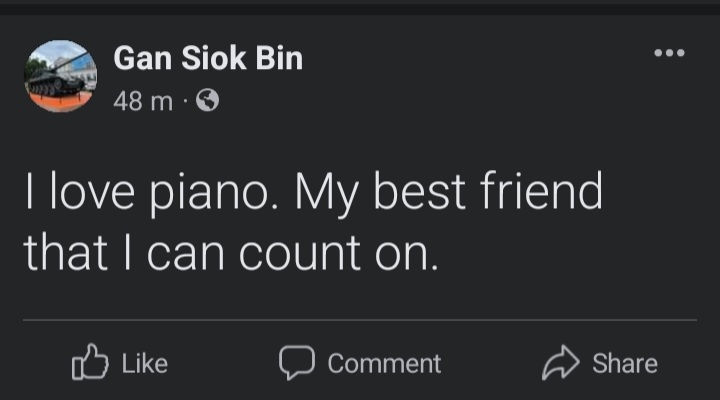Click the "48 m" post timestamp
This screenshot has width=720, height=400.
(143, 101)
